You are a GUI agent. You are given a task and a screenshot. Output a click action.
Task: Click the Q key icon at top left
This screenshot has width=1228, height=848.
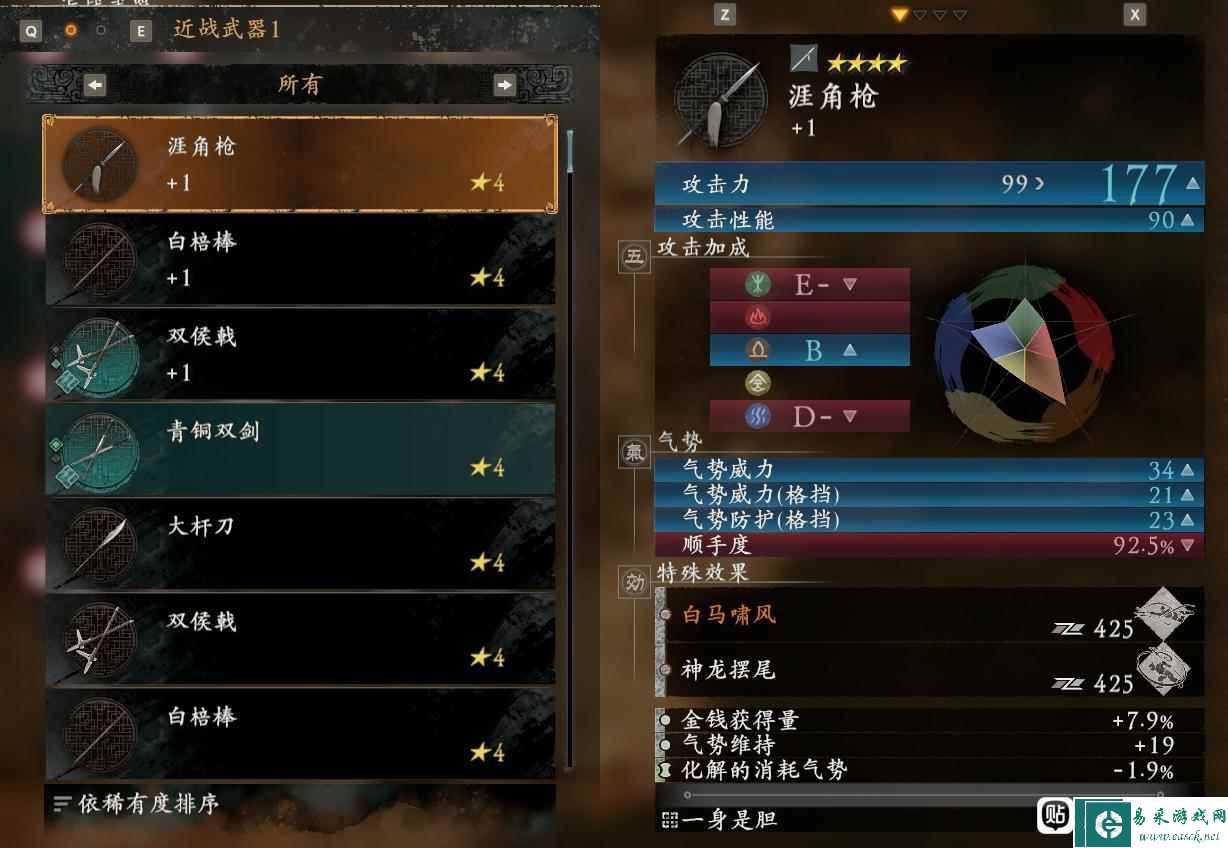tap(31, 31)
